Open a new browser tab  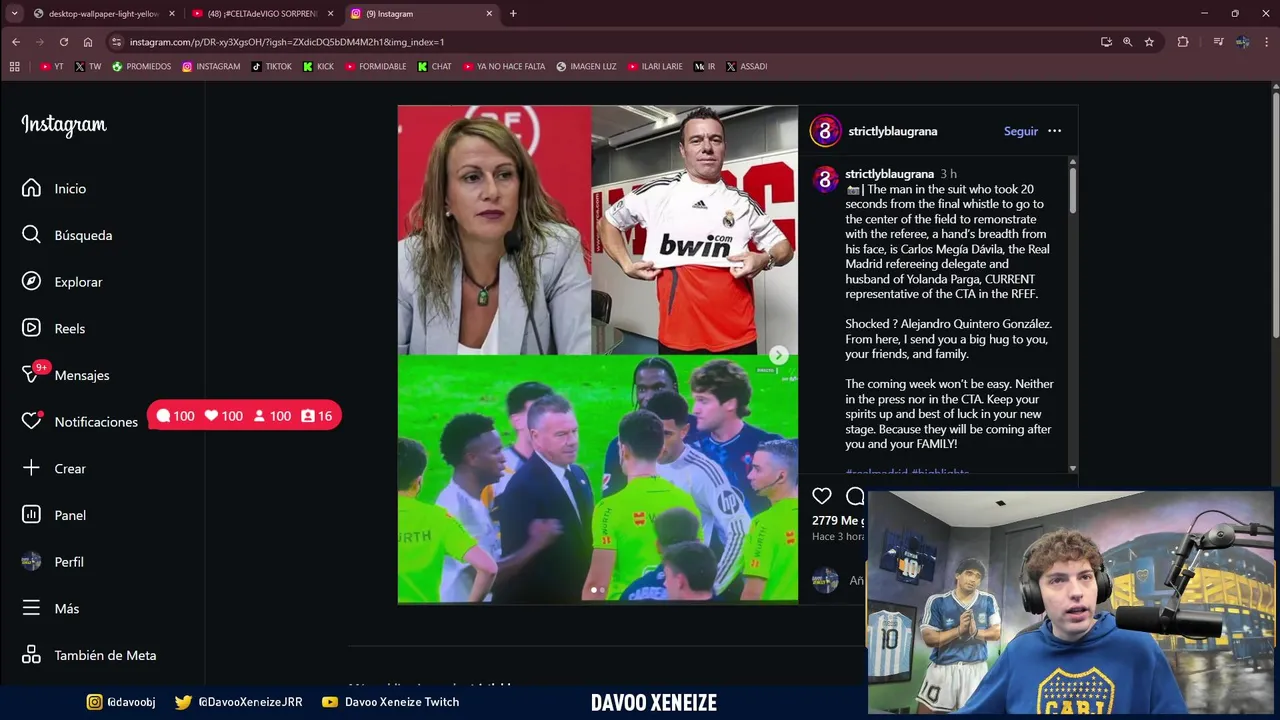513,14
